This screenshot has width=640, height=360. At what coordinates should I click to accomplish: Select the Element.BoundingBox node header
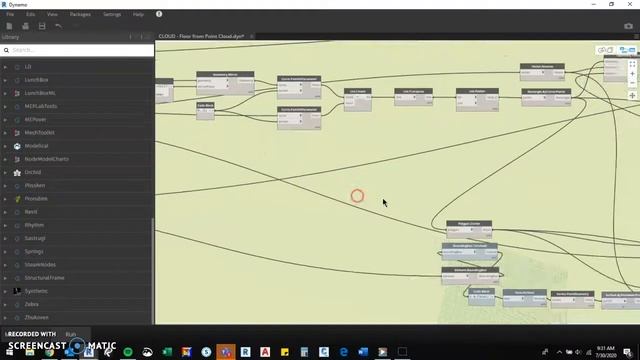[x=470, y=270]
